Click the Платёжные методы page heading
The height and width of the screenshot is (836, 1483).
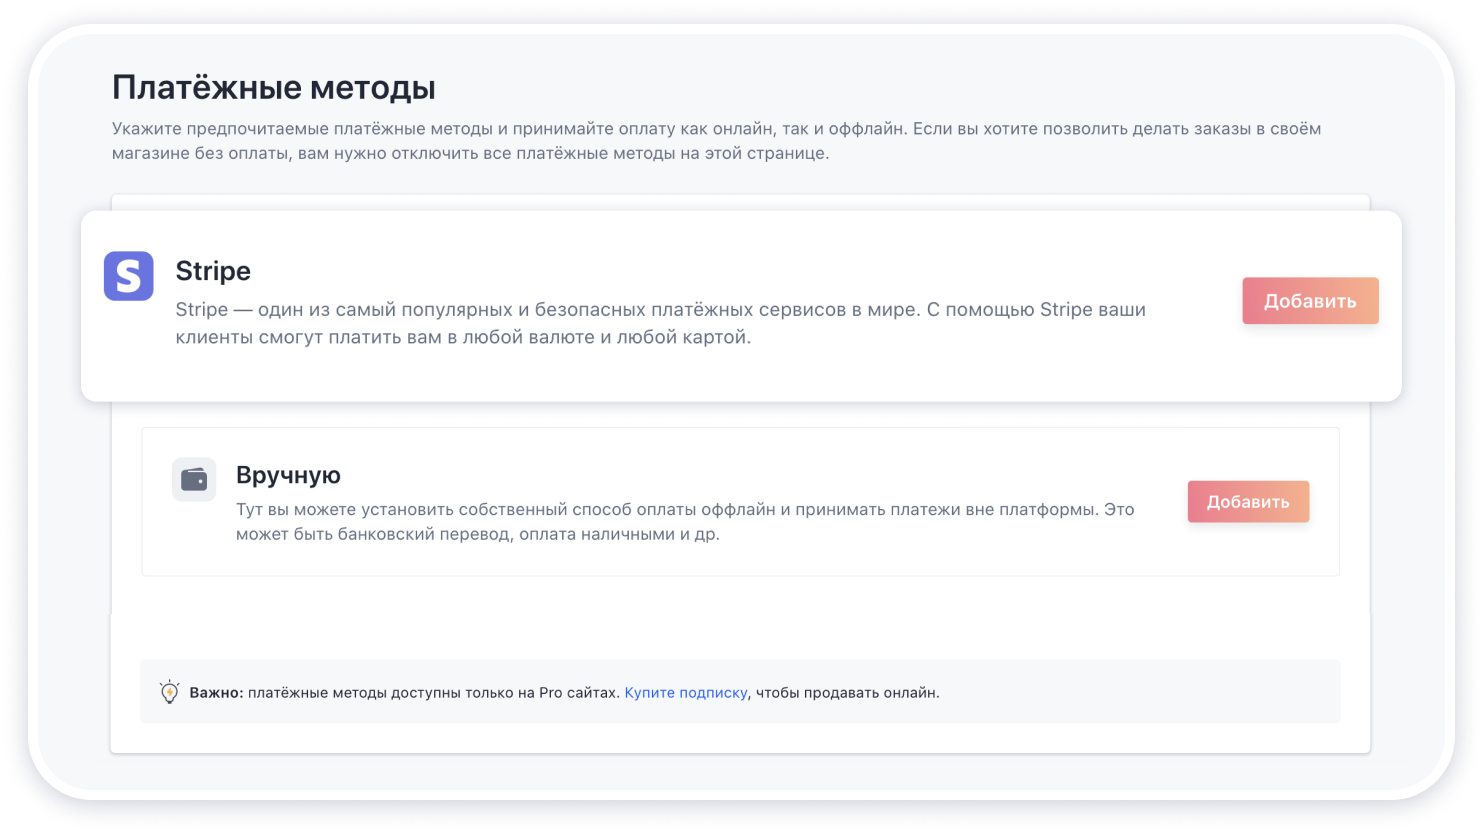274,88
